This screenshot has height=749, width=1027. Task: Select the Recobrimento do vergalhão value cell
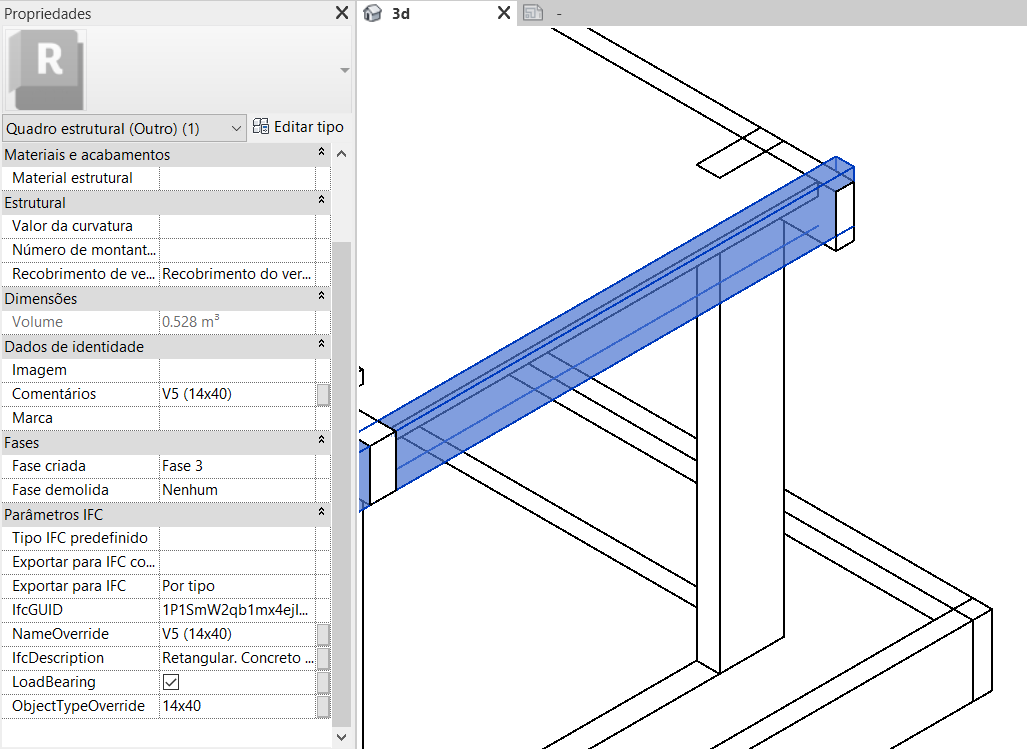237,274
